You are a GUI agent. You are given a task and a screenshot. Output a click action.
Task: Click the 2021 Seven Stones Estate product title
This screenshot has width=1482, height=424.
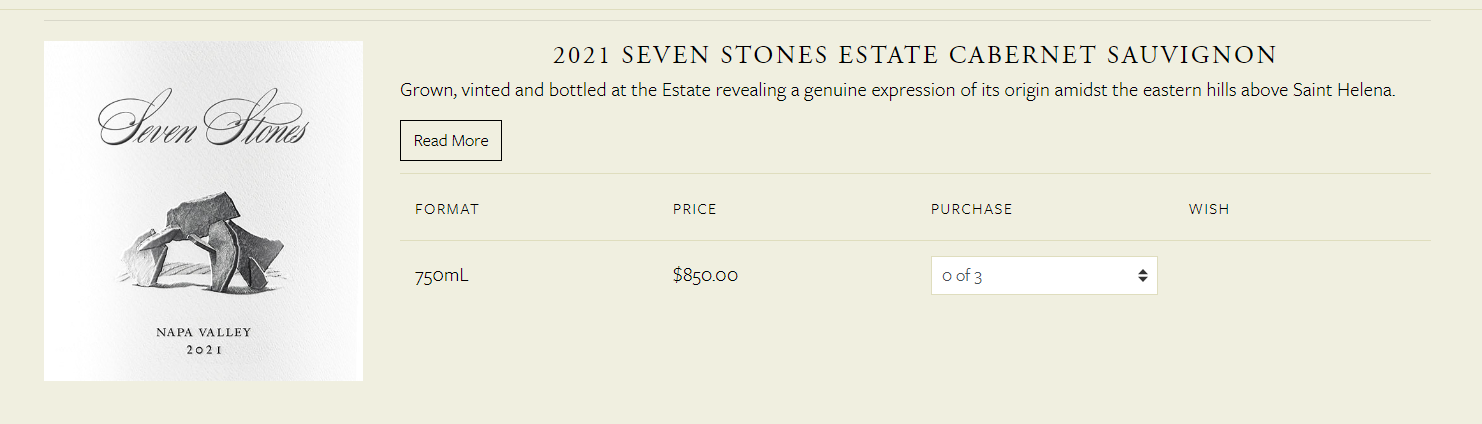[x=914, y=55]
